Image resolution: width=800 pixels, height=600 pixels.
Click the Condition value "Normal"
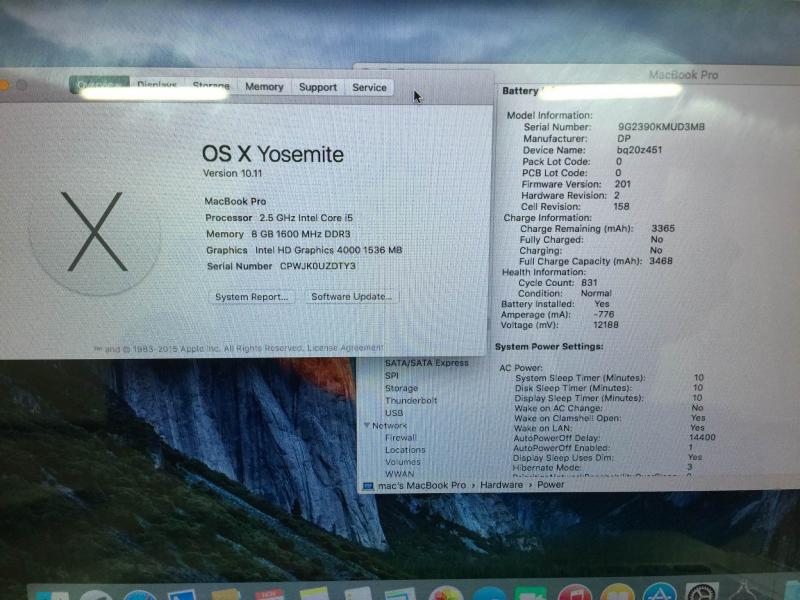click(596, 293)
